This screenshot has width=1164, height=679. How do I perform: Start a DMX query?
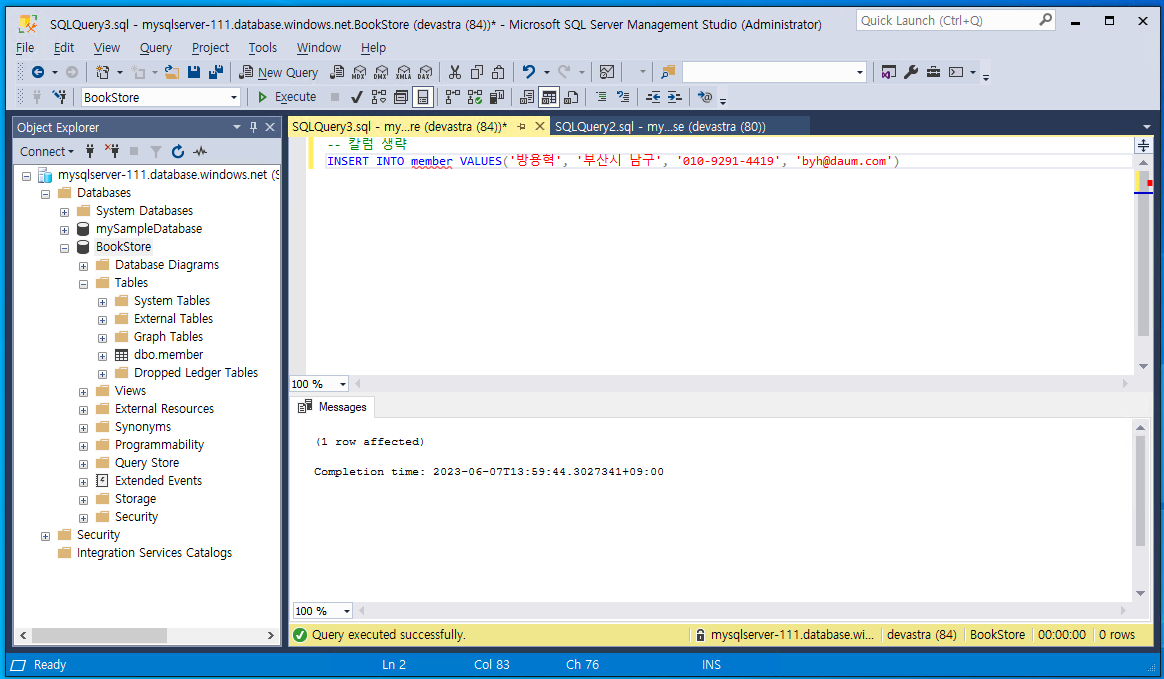pos(381,72)
